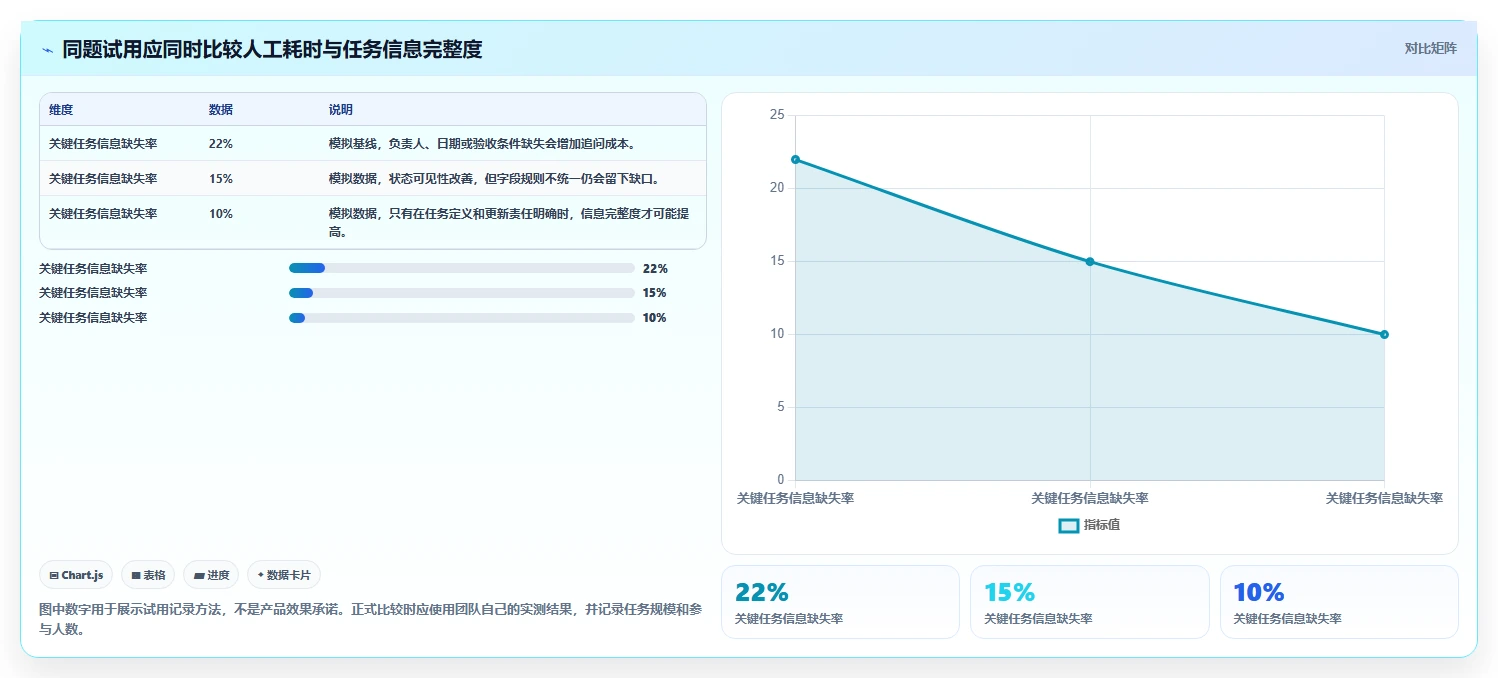The height and width of the screenshot is (678, 1498).
Task: Click the 22% progress bar
Action: coord(462,268)
